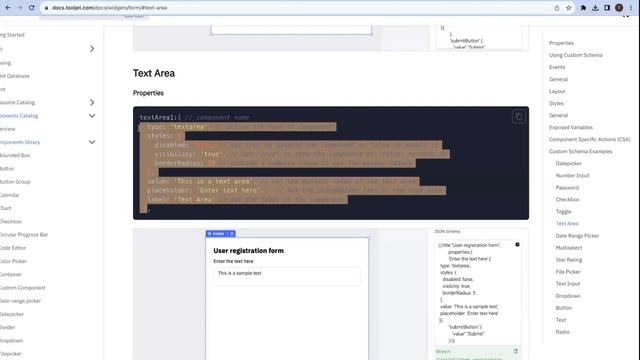Toggle the browser side panel icon
The width and height of the screenshot is (640, 360).
pyautogui.click(x=607, y=8)
